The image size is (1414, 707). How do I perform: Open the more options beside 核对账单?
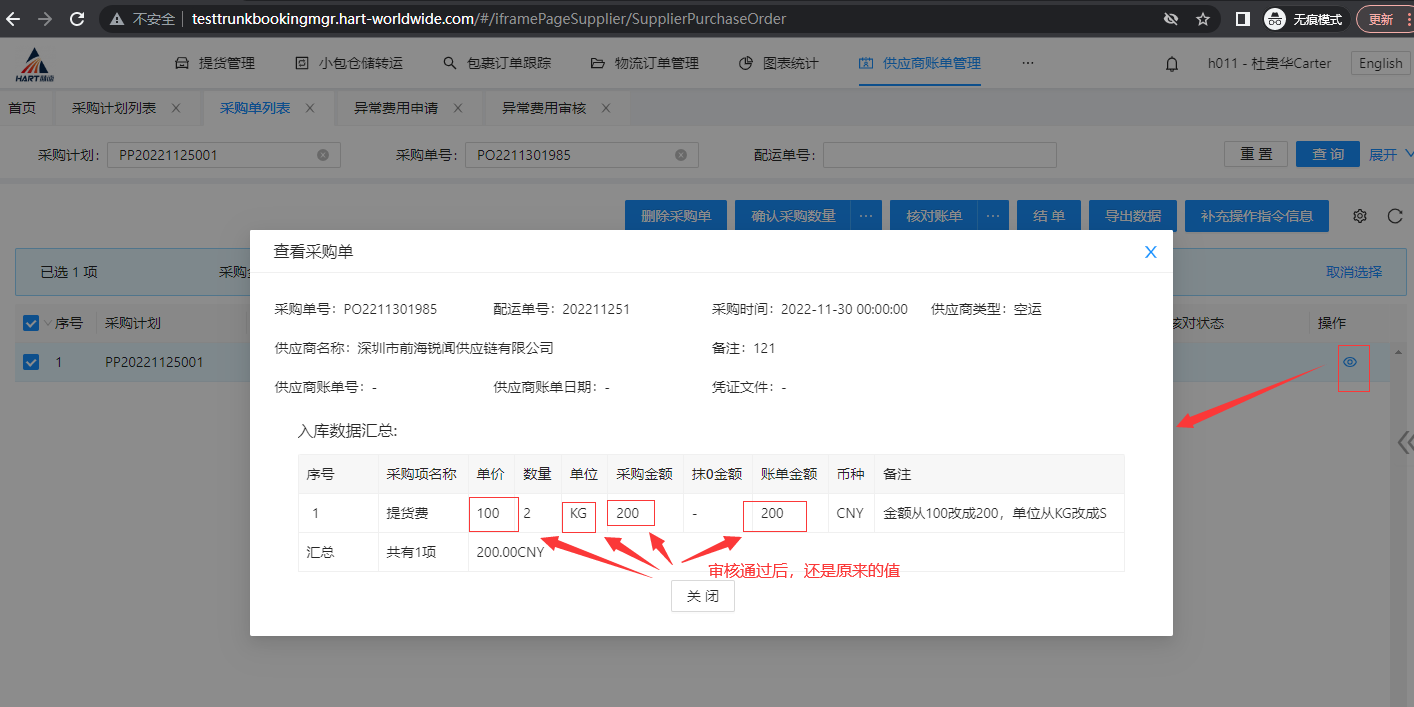coord(992,216)
